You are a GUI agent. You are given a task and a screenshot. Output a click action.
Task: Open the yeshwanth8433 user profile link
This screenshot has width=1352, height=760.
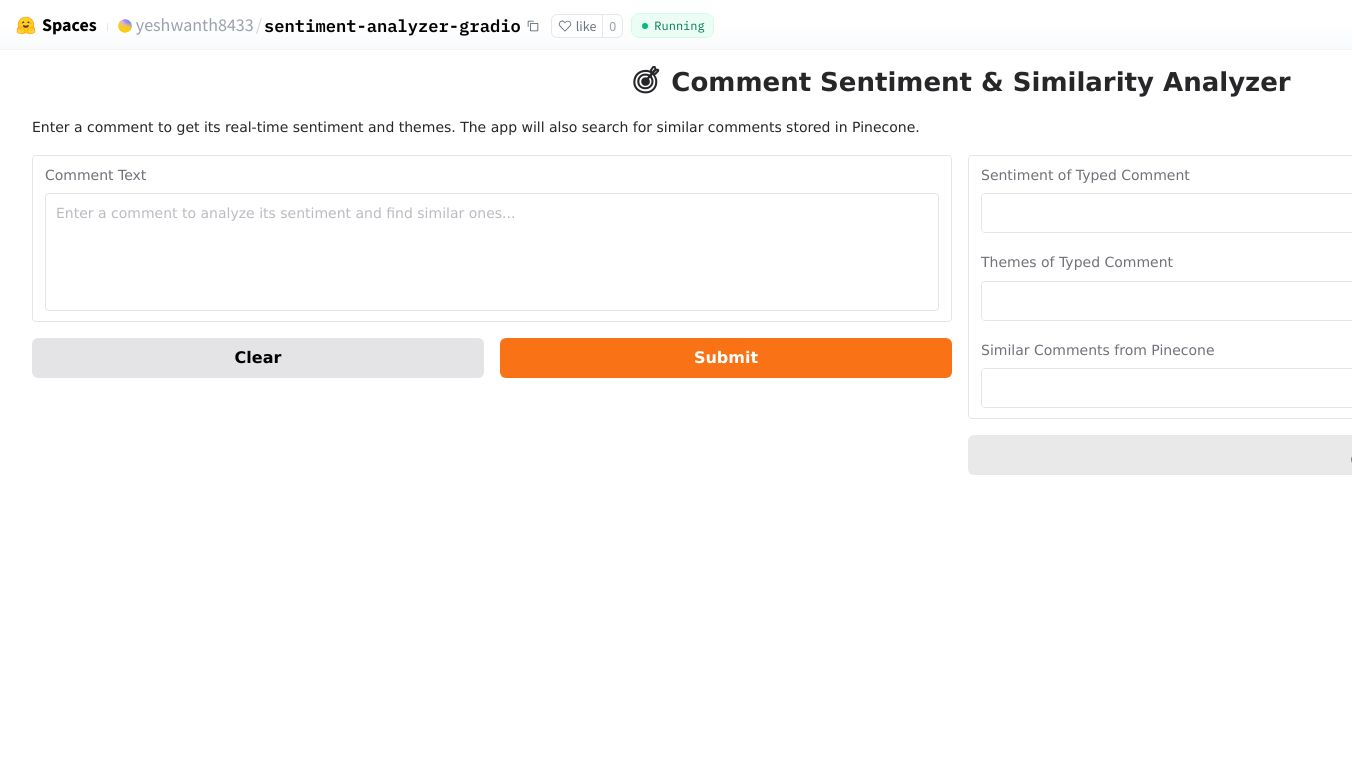coord(194,26)
